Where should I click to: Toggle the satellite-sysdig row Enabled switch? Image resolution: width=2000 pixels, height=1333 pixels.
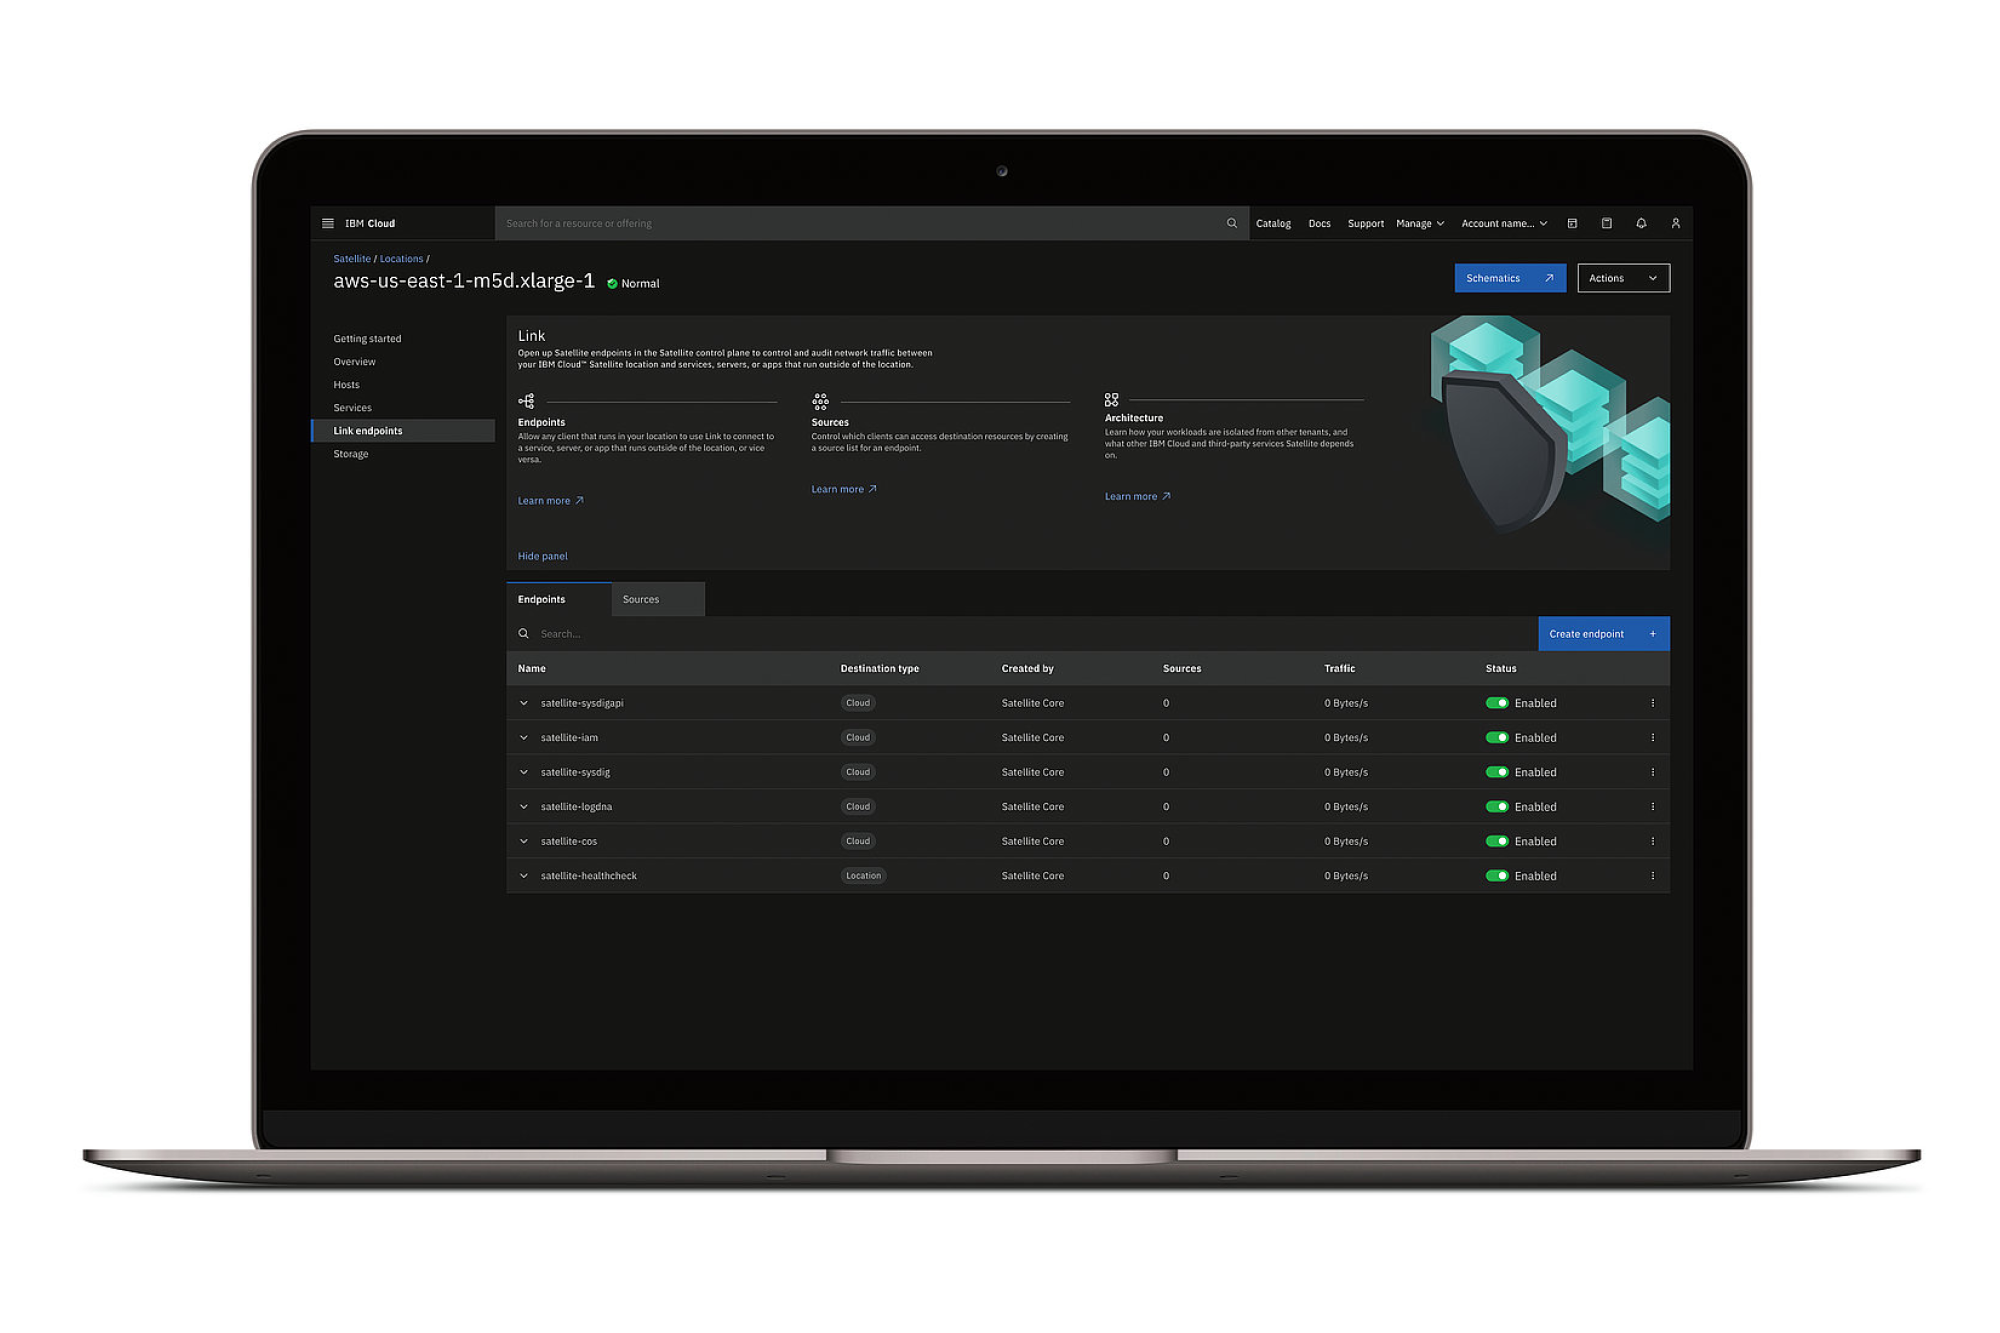1497,772
